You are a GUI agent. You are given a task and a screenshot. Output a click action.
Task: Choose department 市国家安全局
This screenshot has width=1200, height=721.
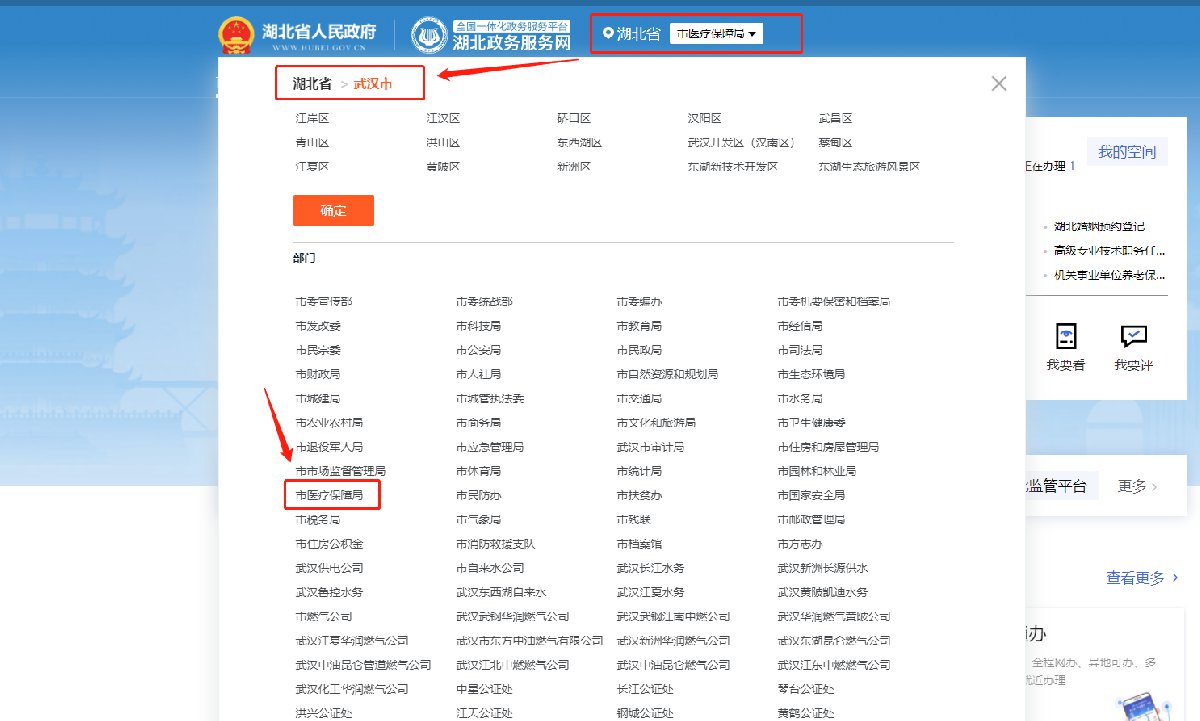tap(811, 495)
